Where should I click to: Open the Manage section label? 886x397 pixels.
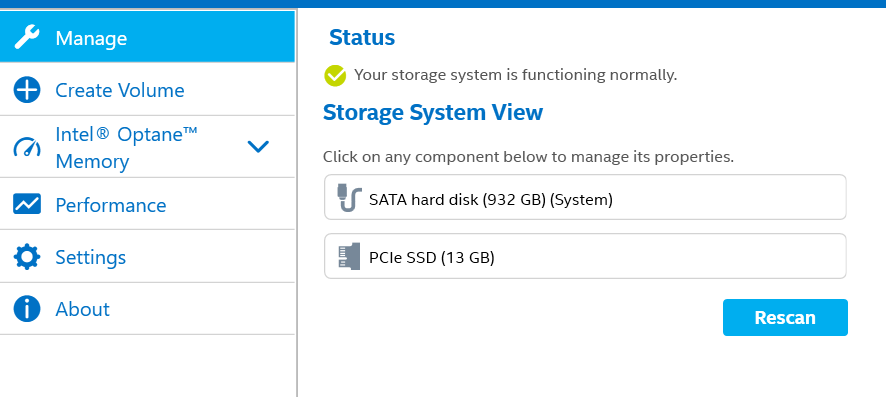point(91,38)
